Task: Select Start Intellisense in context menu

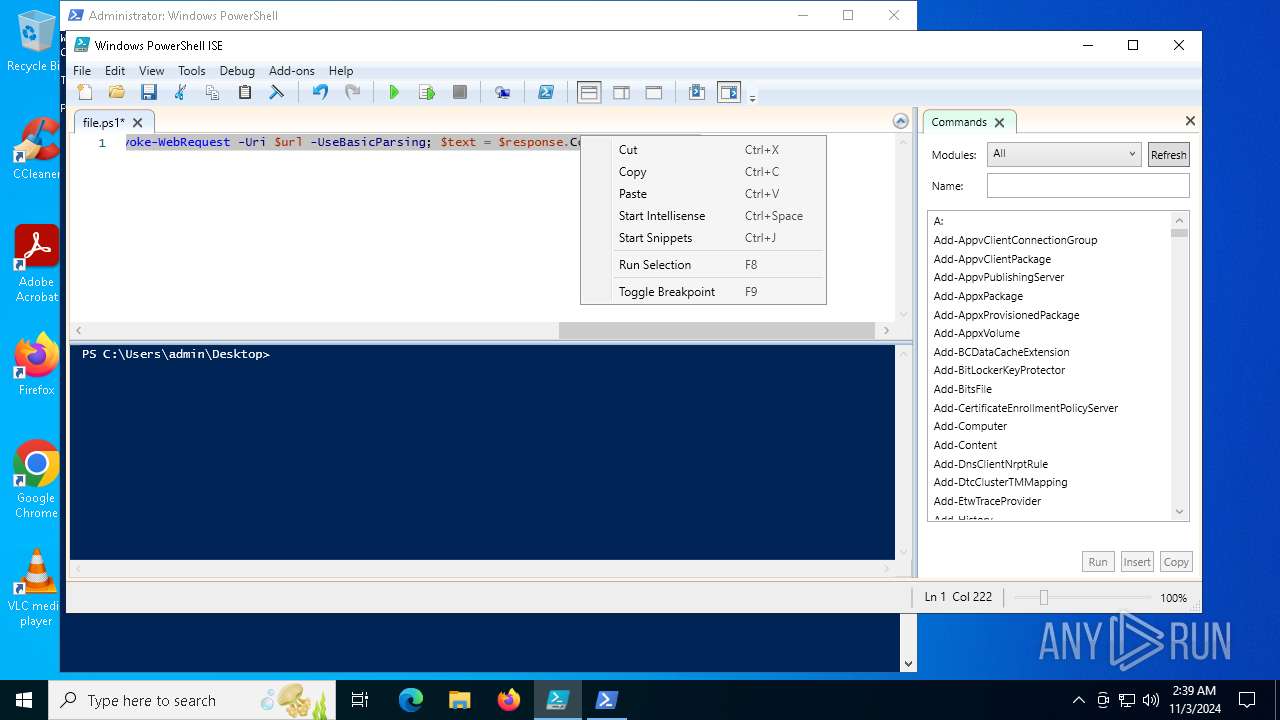Action: (x=703, y=216)
